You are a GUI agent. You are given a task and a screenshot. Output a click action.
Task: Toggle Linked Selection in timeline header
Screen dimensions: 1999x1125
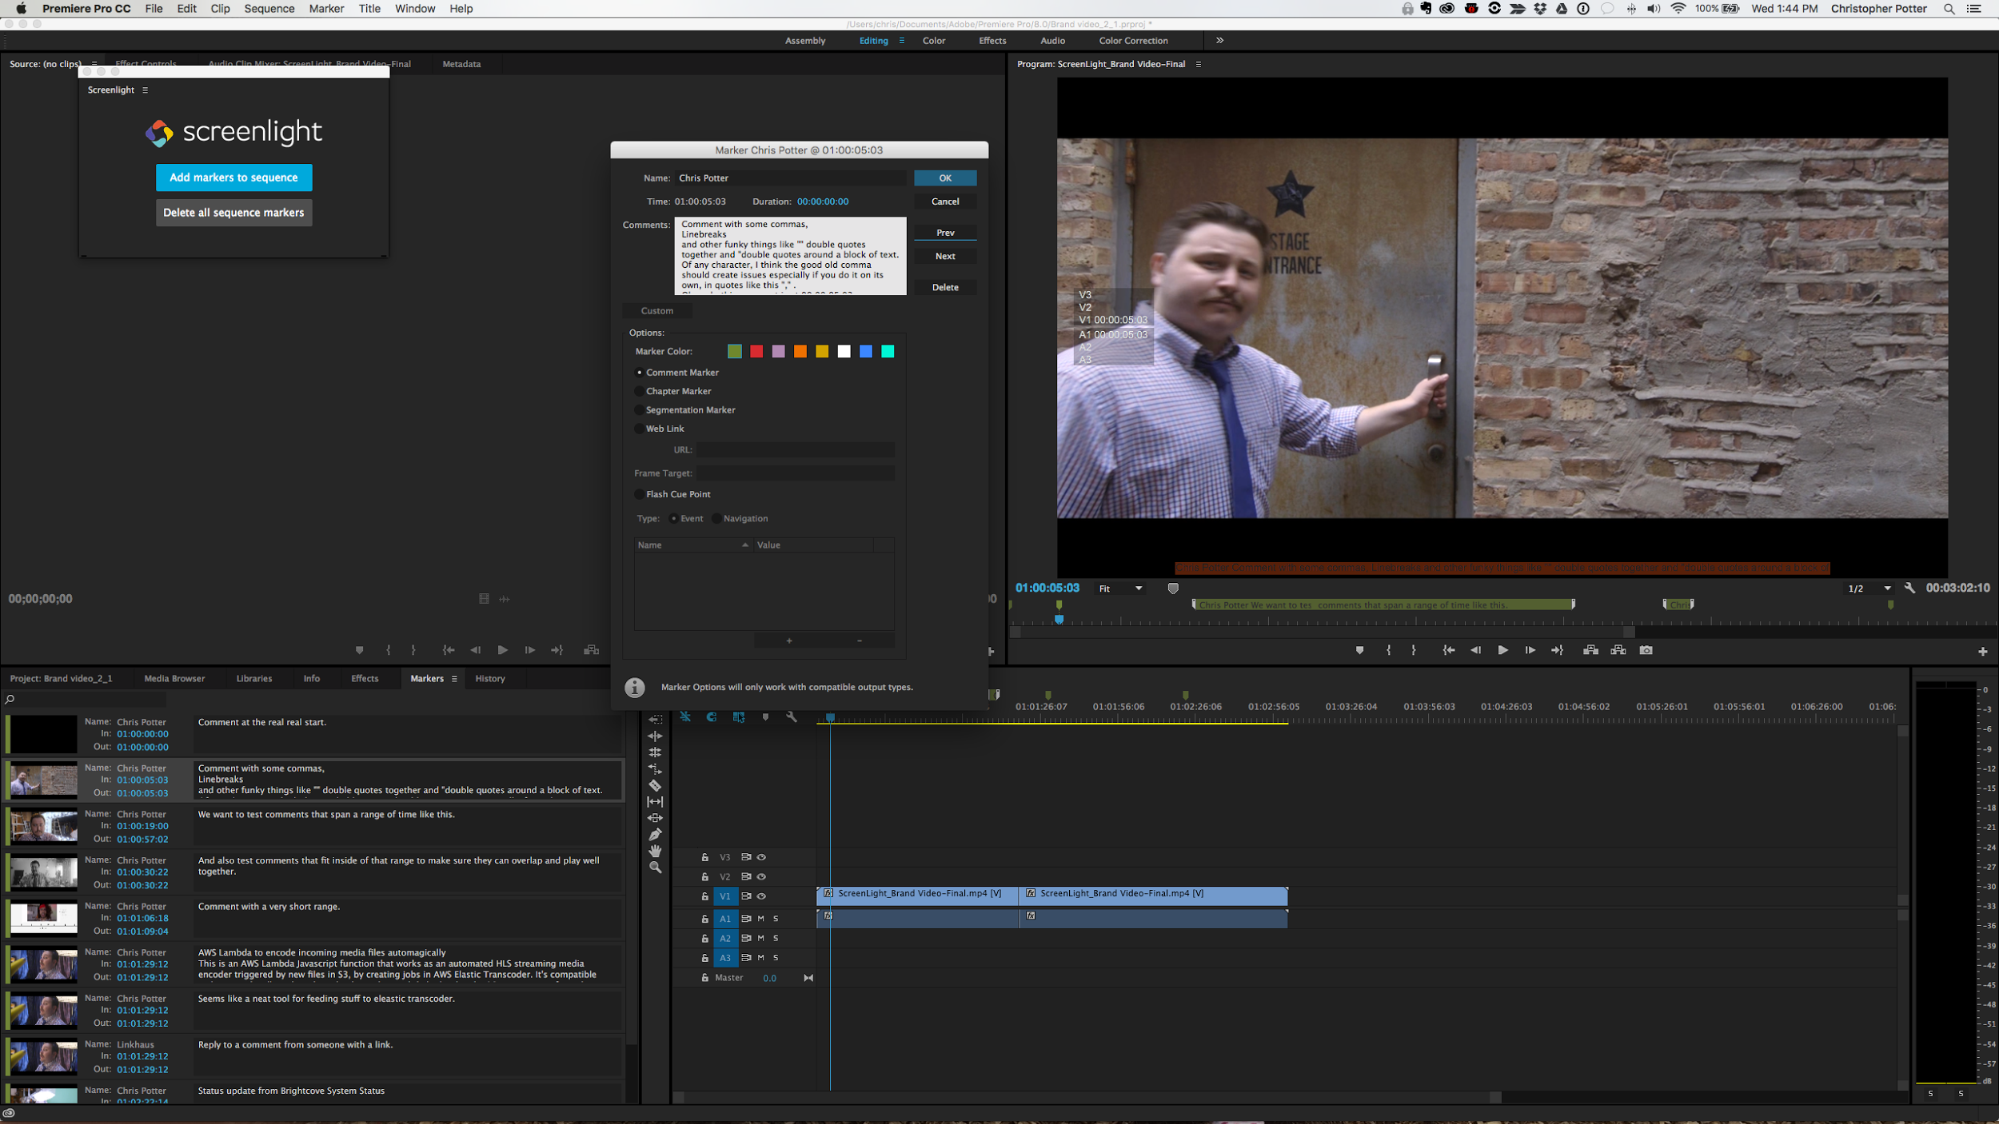coord(739,717)
